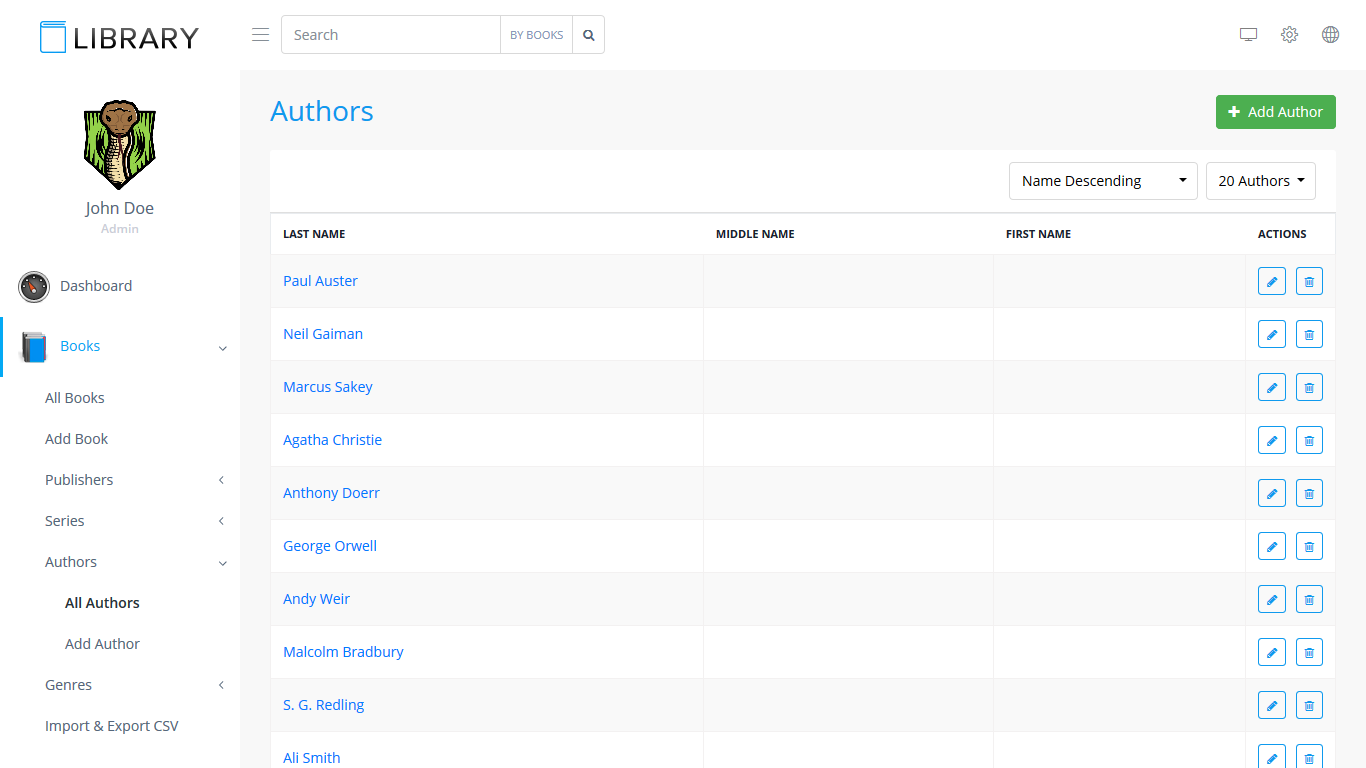The height and width of the screenshot is (768, 1366).
Task: Click the edit pencil icon for Paul Auster
Action: tap(1271, 281)
